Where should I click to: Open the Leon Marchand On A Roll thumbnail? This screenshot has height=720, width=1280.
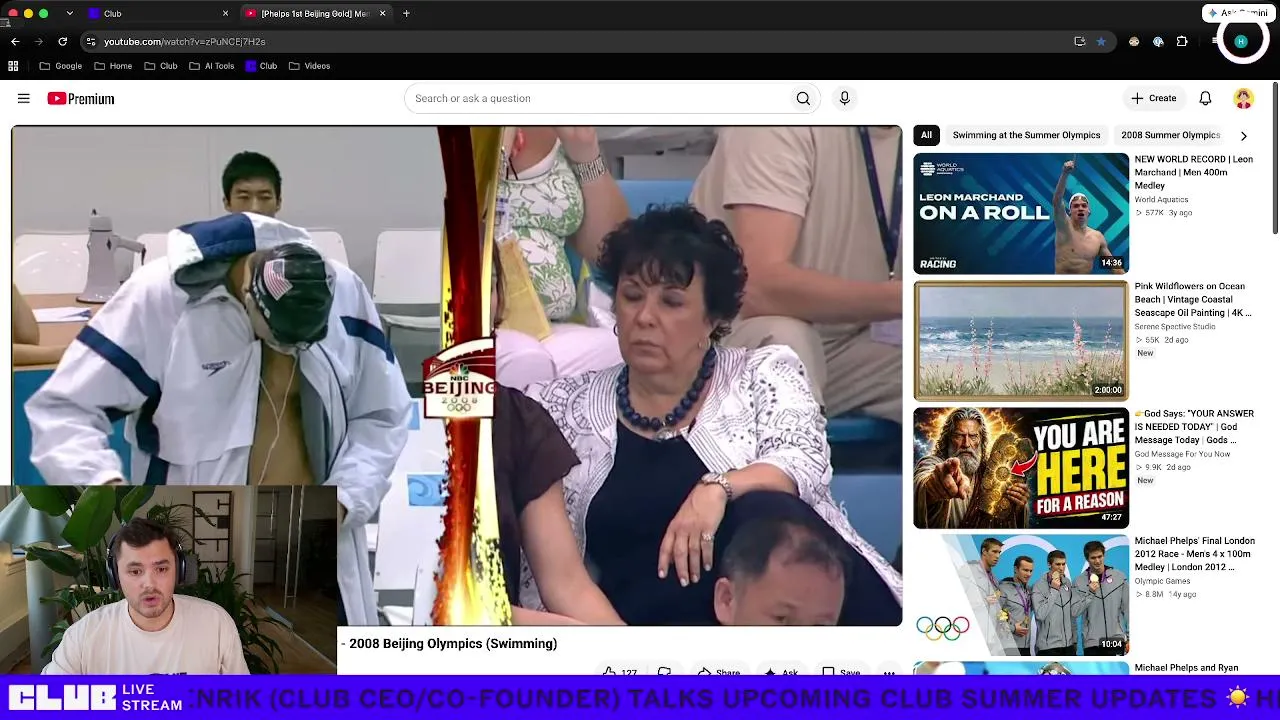[1021, 213]
